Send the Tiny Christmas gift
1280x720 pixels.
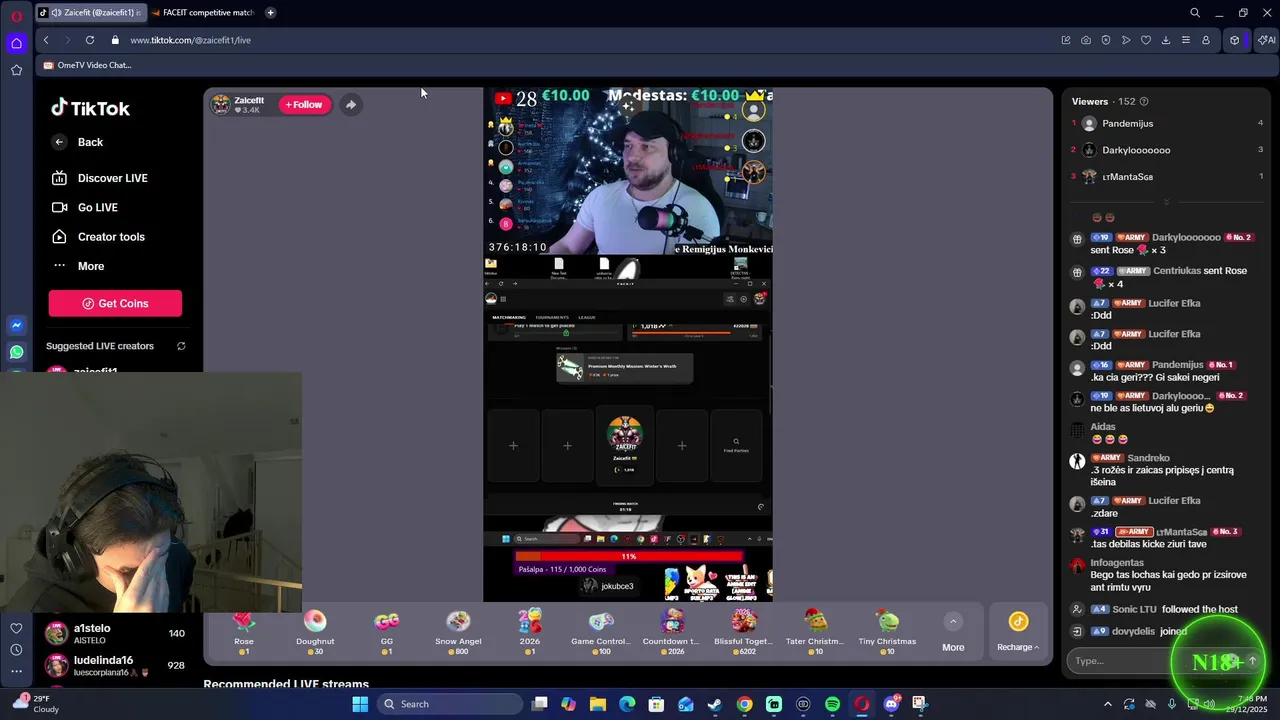(x=887, y=631)
